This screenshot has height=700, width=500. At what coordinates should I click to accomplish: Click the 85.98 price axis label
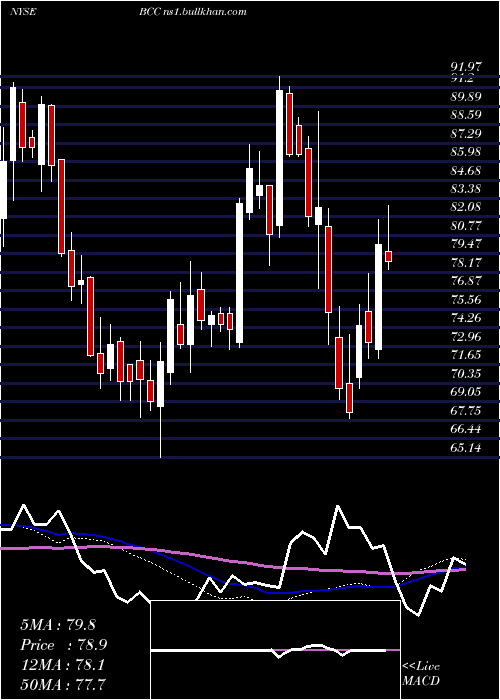[466, 152]
